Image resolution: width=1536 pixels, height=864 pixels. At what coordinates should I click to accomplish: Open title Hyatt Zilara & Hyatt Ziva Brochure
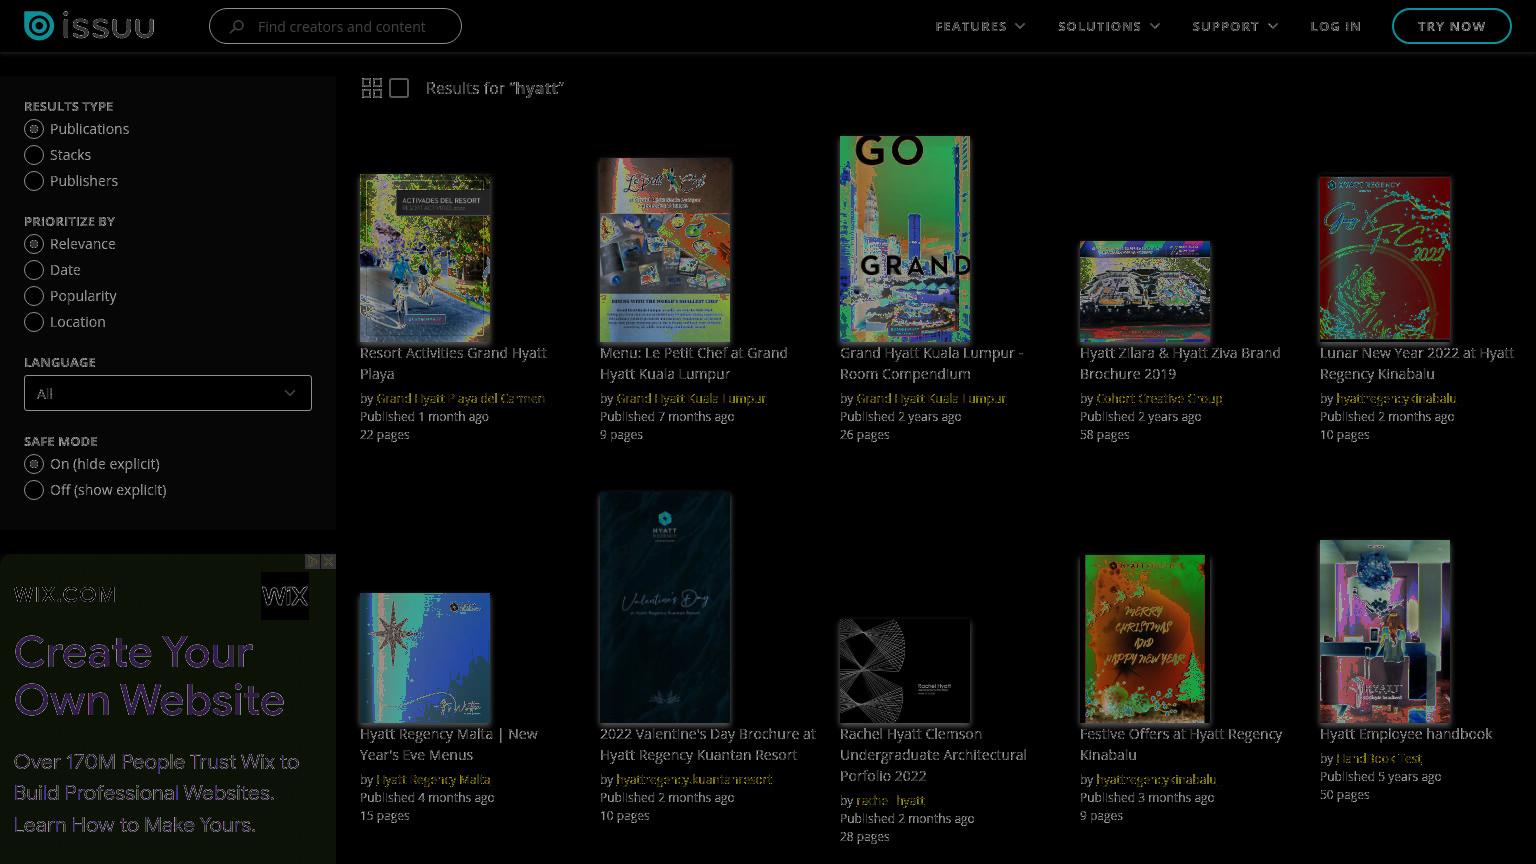[x=1180, y=363]
